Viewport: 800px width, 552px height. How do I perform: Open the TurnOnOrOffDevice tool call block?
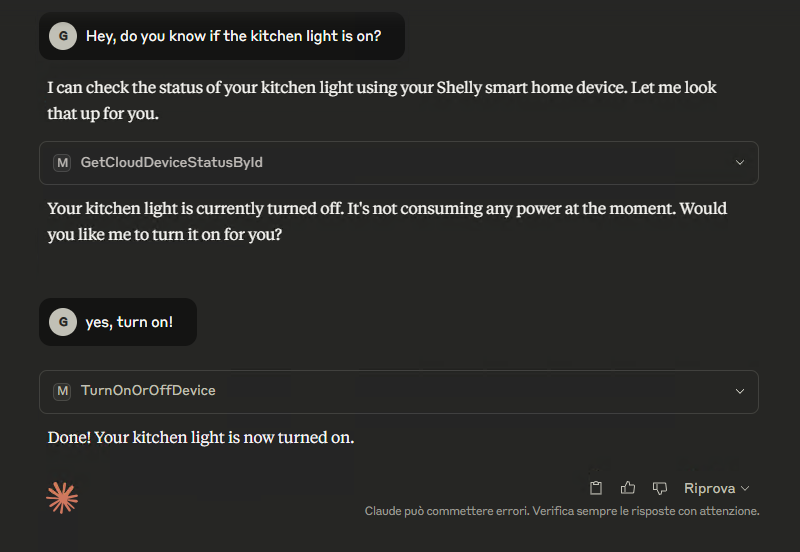pos(399,392)
